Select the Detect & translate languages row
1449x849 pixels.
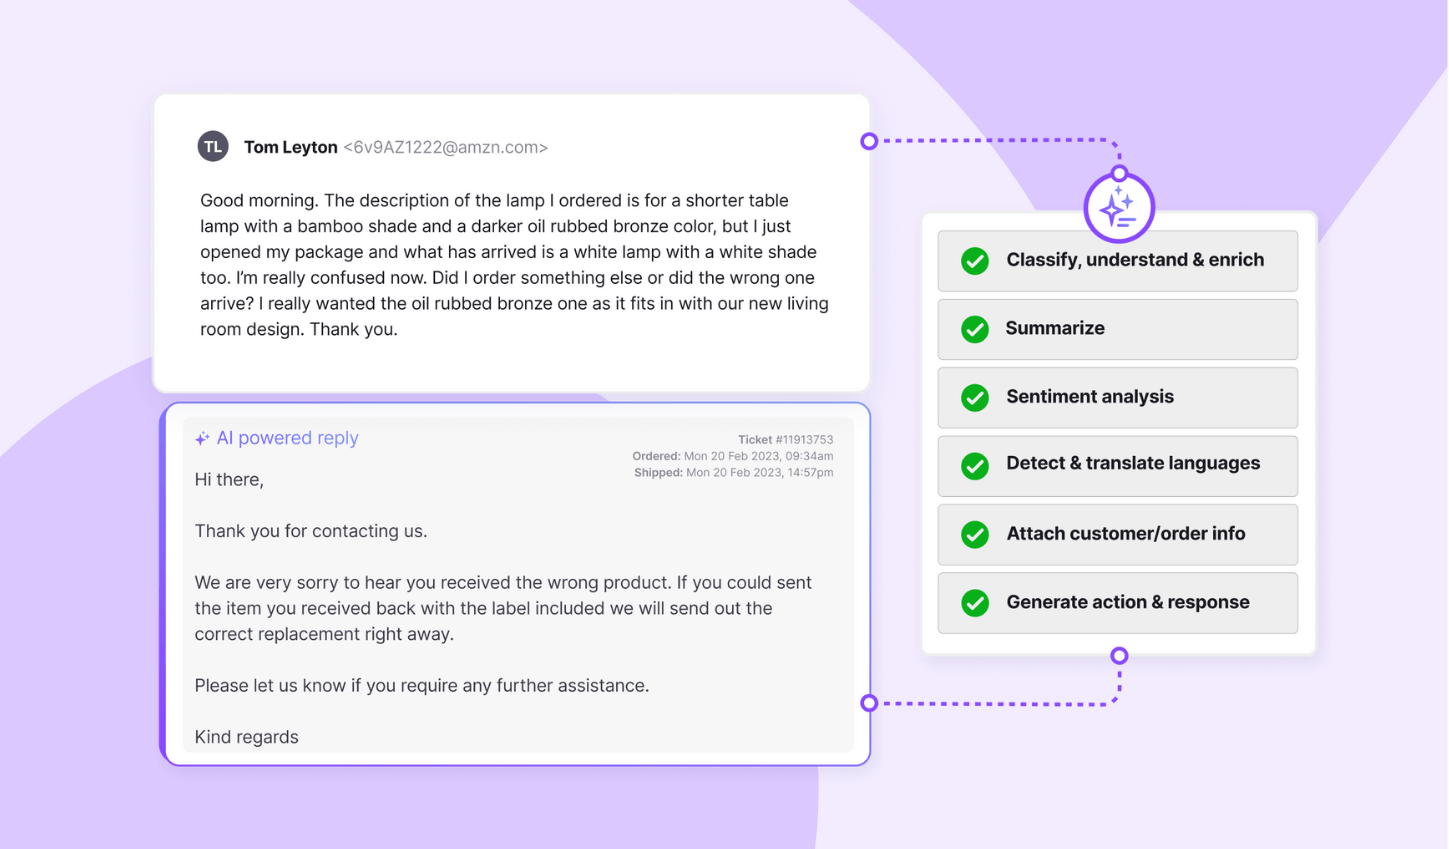click(x=1118, y=466)
